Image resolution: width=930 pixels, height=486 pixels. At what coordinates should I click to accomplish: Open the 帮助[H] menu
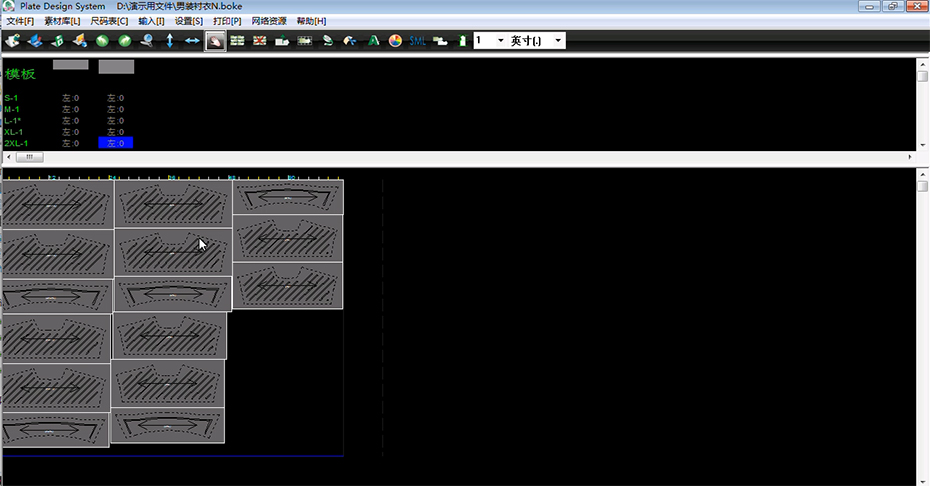point(310,21)
